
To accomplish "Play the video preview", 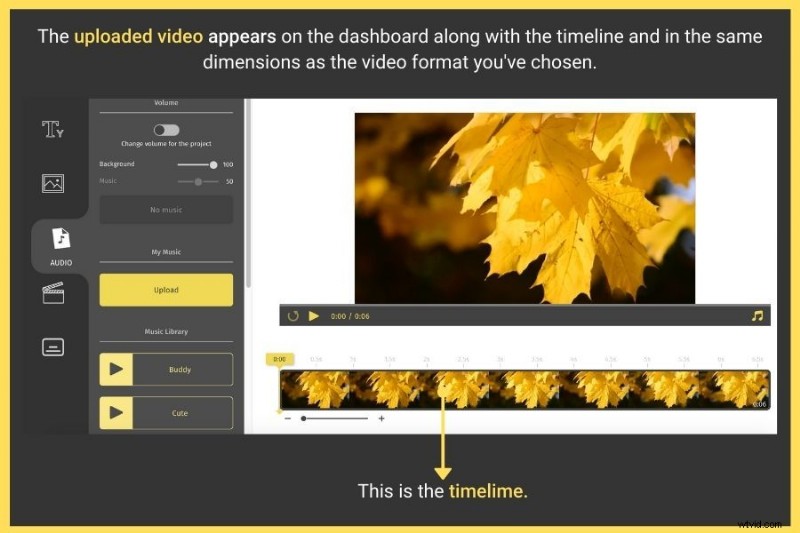I will click(314, 316).
